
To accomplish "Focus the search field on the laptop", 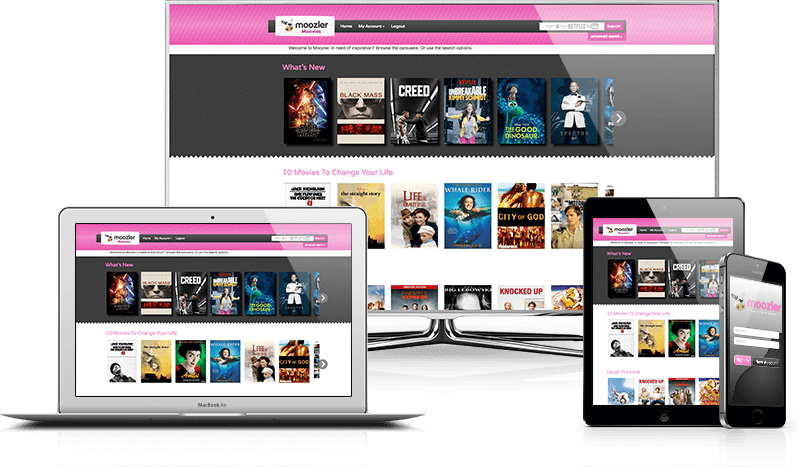I will pos(292,238).
